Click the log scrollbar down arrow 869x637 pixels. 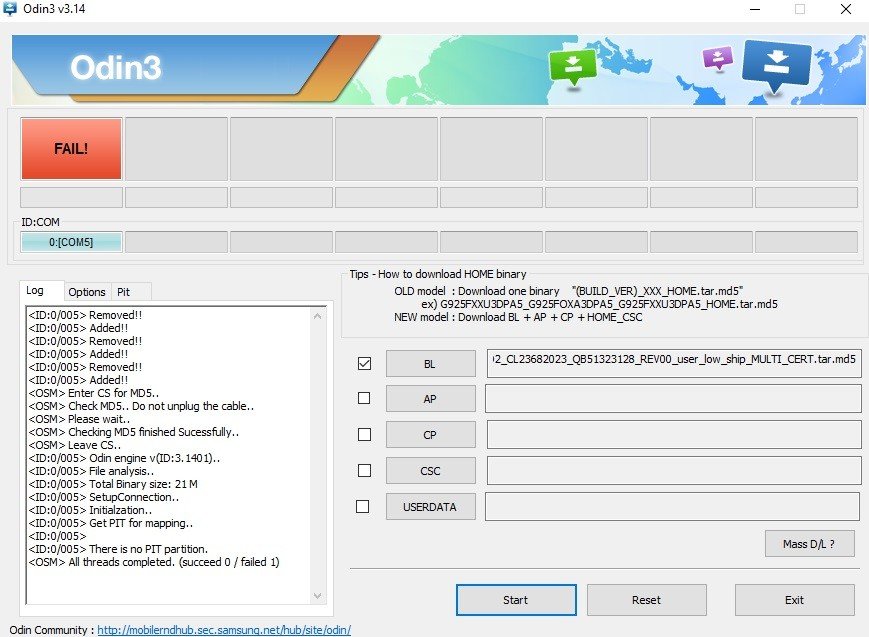(319, 596)
